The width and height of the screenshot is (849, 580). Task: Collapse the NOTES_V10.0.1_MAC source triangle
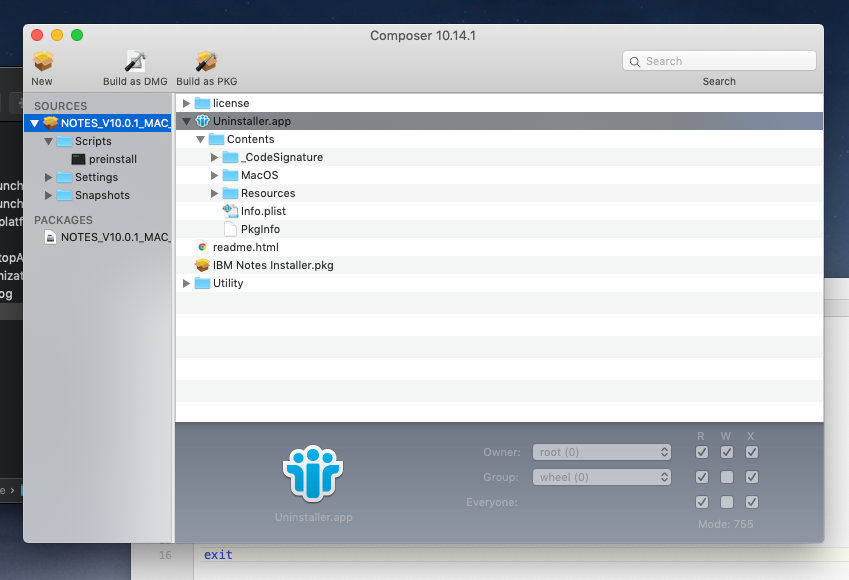[35, 123]
